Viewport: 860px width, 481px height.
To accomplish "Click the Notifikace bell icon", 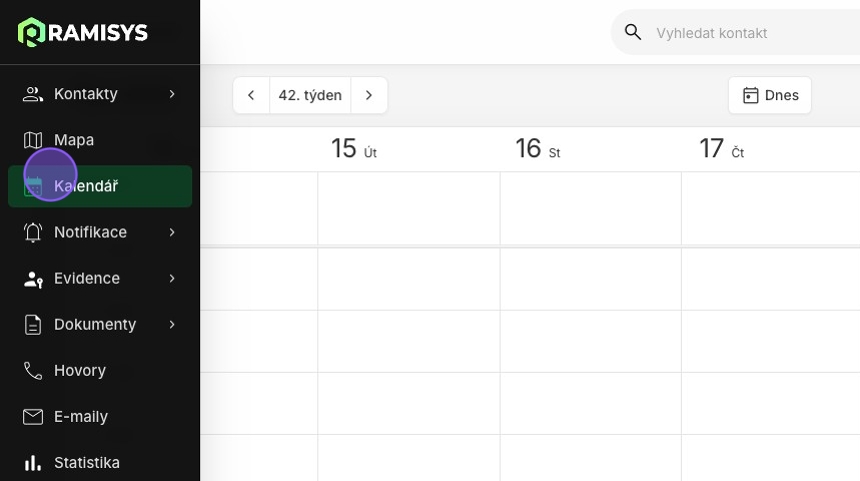I will 33,233.
